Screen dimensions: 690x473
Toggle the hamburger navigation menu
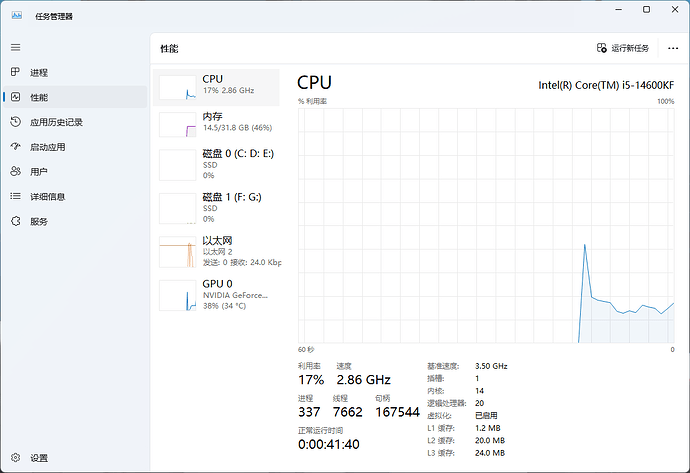click(x=15, y=47)
